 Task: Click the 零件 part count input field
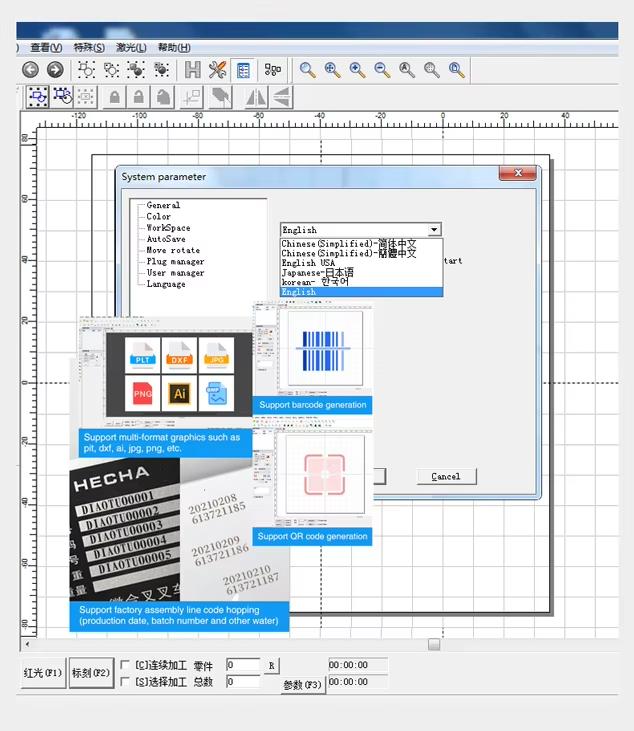(243, 665)
